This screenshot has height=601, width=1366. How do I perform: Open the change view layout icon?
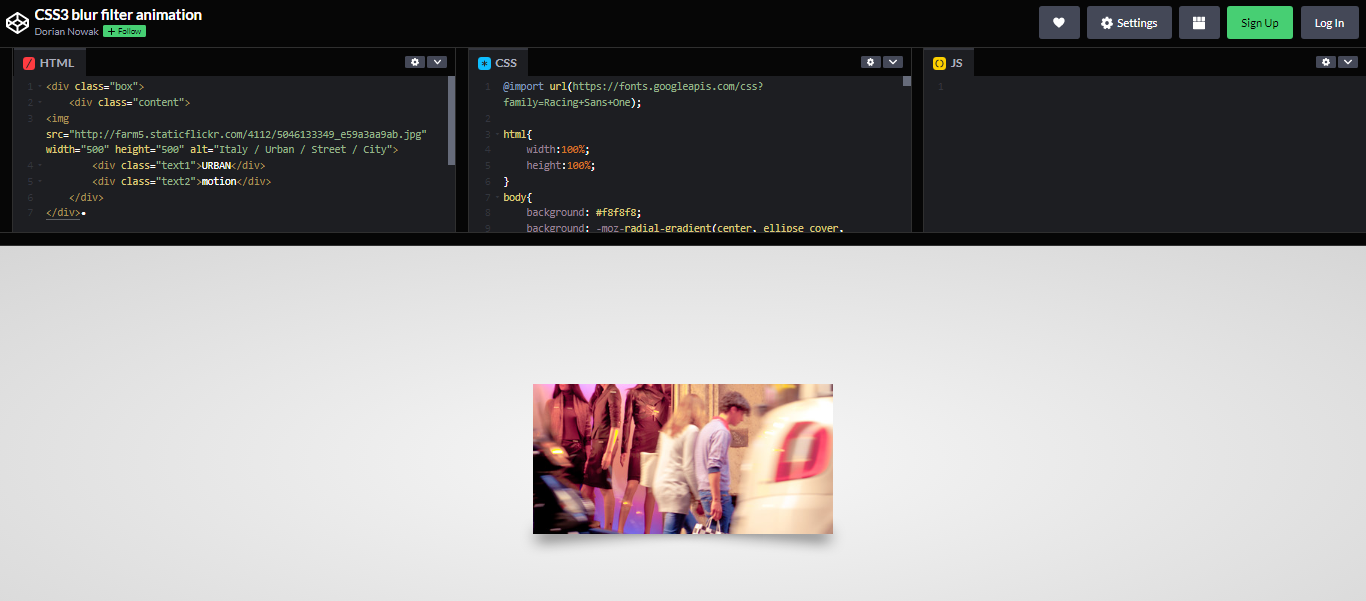tap(1199, 22)
